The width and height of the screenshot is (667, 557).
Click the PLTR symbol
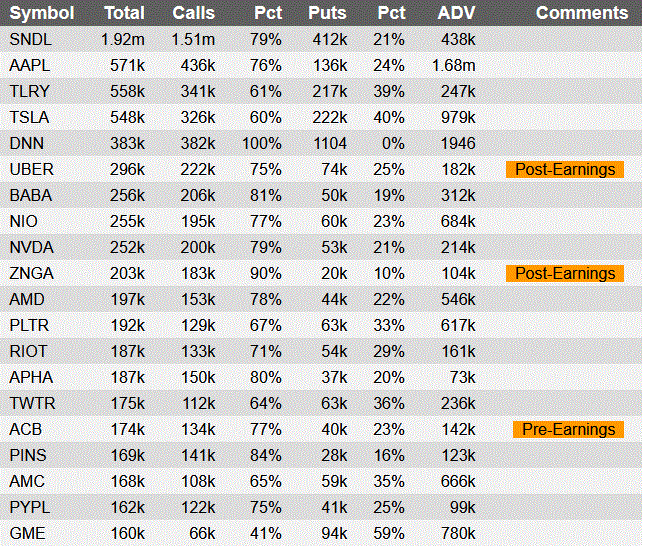click(x=29, y=325)
